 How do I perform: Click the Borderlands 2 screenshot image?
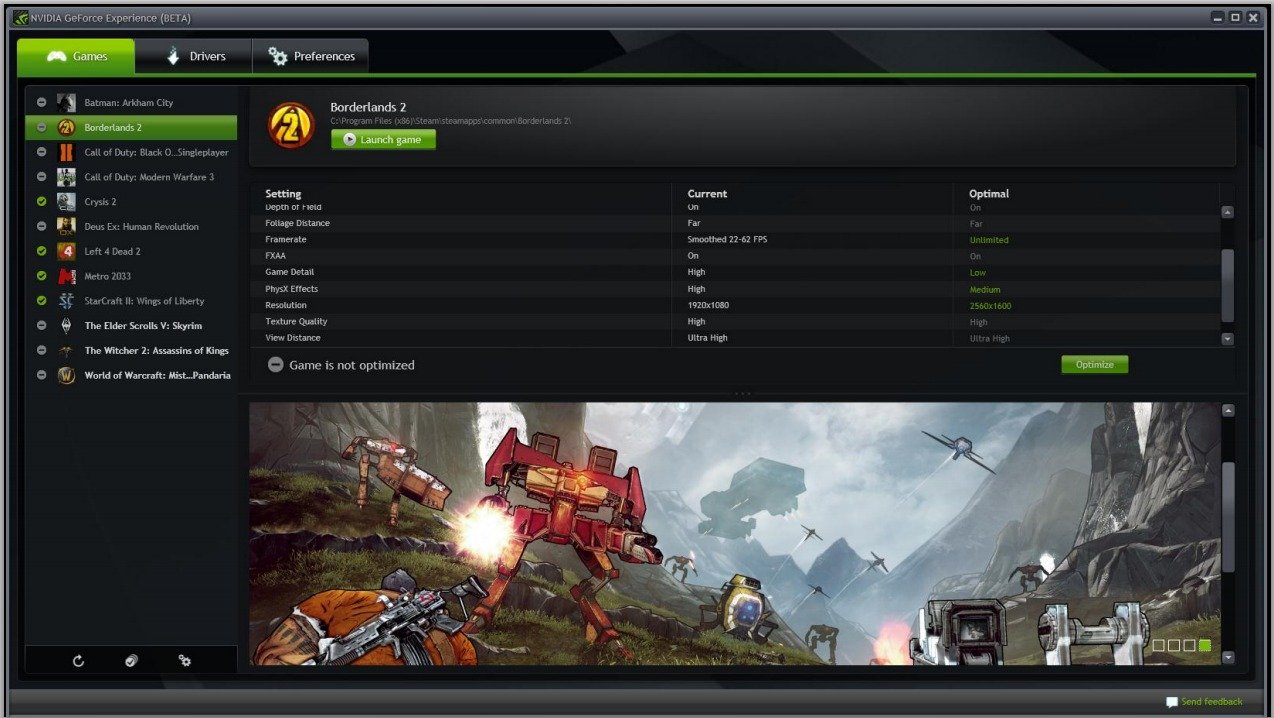click(x=734, y=534)
